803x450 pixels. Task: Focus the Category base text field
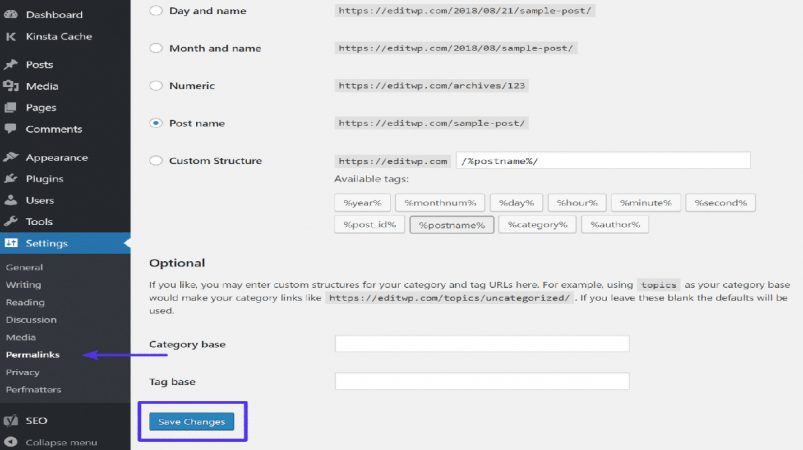point(482,344)
